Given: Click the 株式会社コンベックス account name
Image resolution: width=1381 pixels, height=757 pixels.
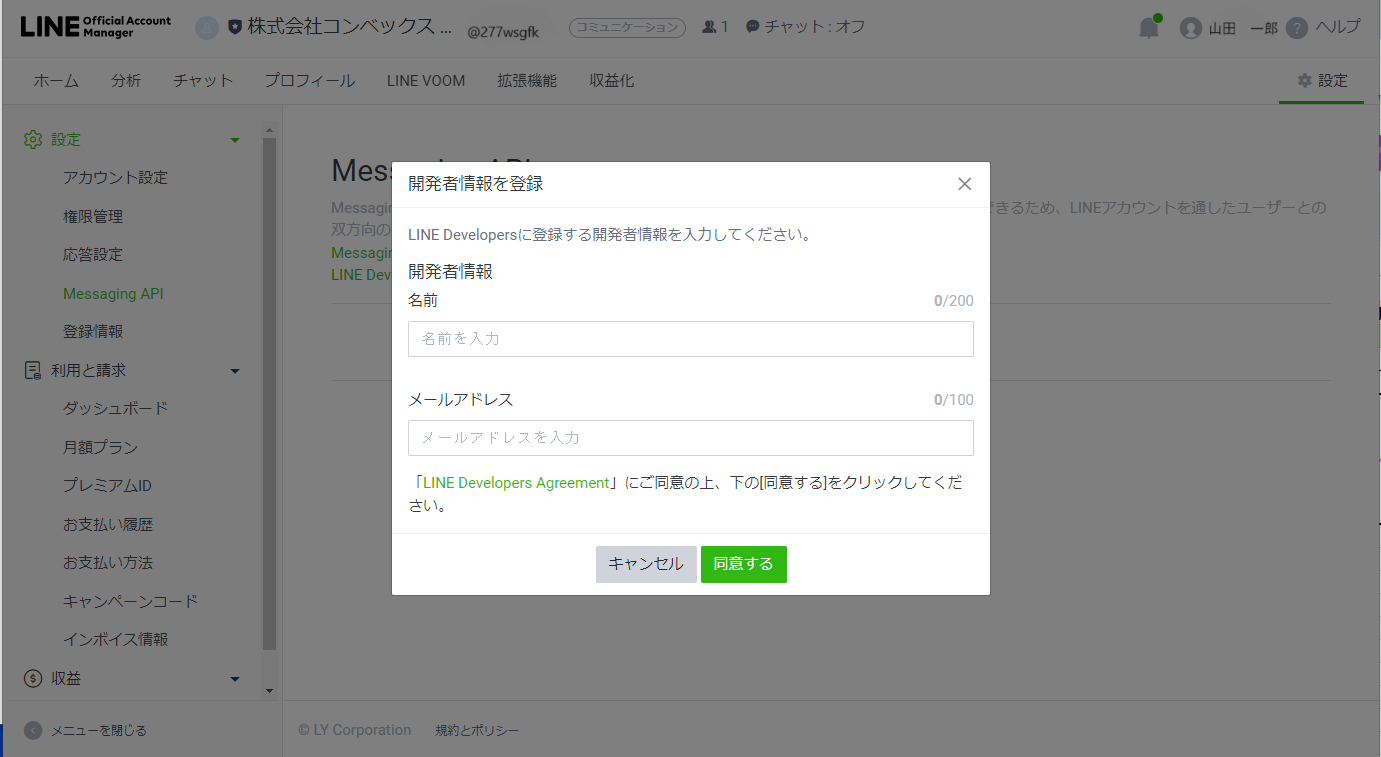Looking at the screenshot, I should click(349, 27).
